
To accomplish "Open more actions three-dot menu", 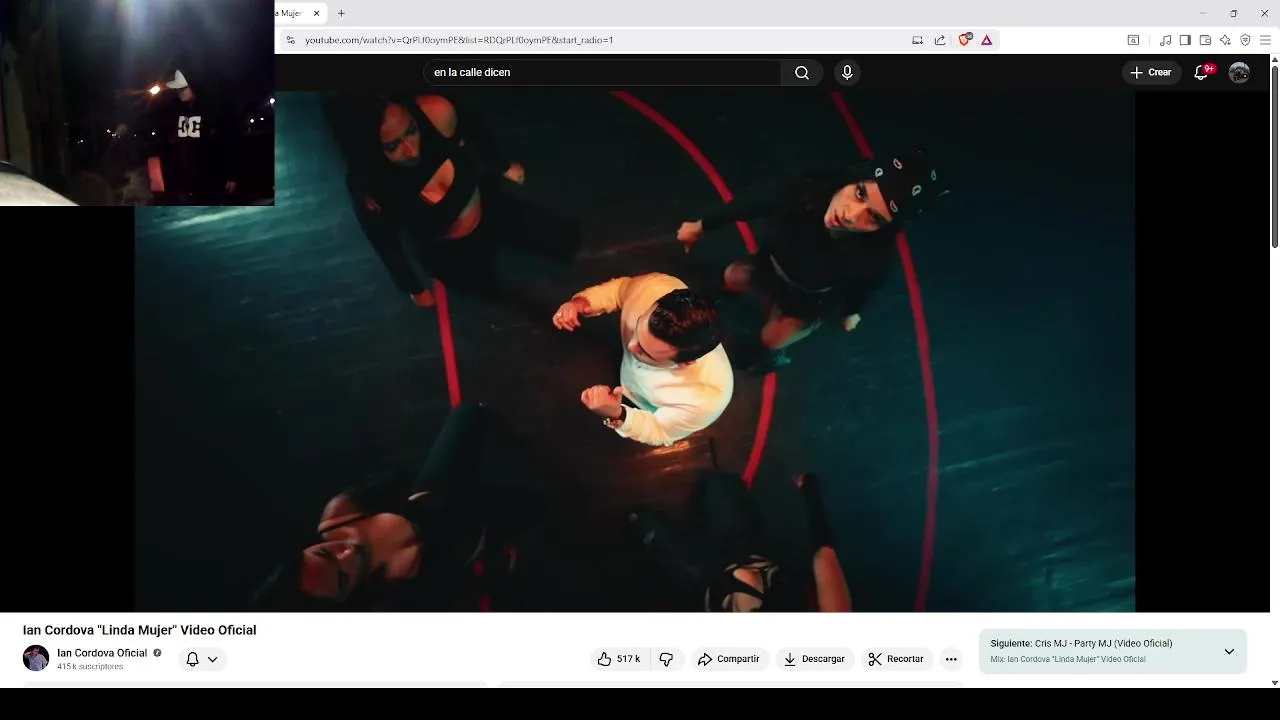I will [951, 659].
